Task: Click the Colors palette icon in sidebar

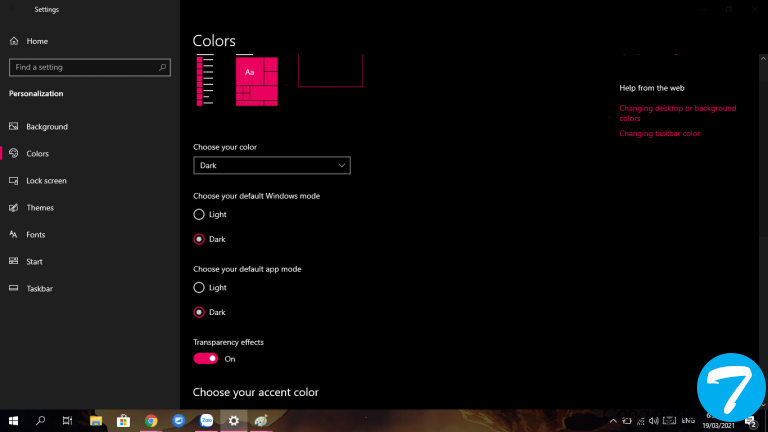Action: click(14, 154)
